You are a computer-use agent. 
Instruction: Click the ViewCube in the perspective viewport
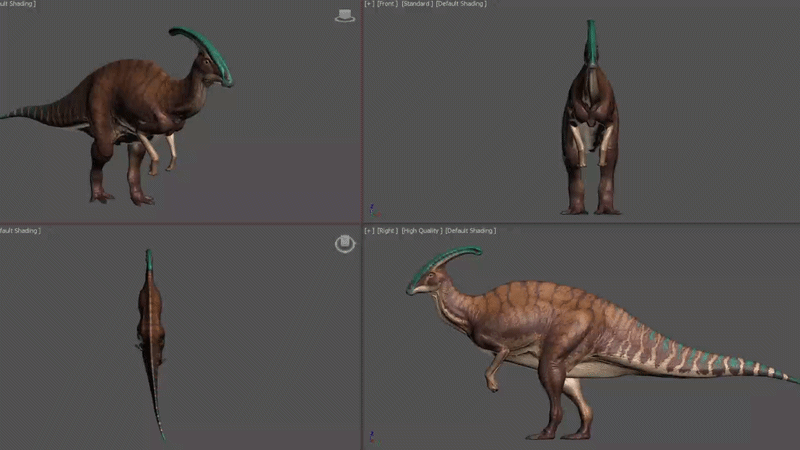coord(345,16)
